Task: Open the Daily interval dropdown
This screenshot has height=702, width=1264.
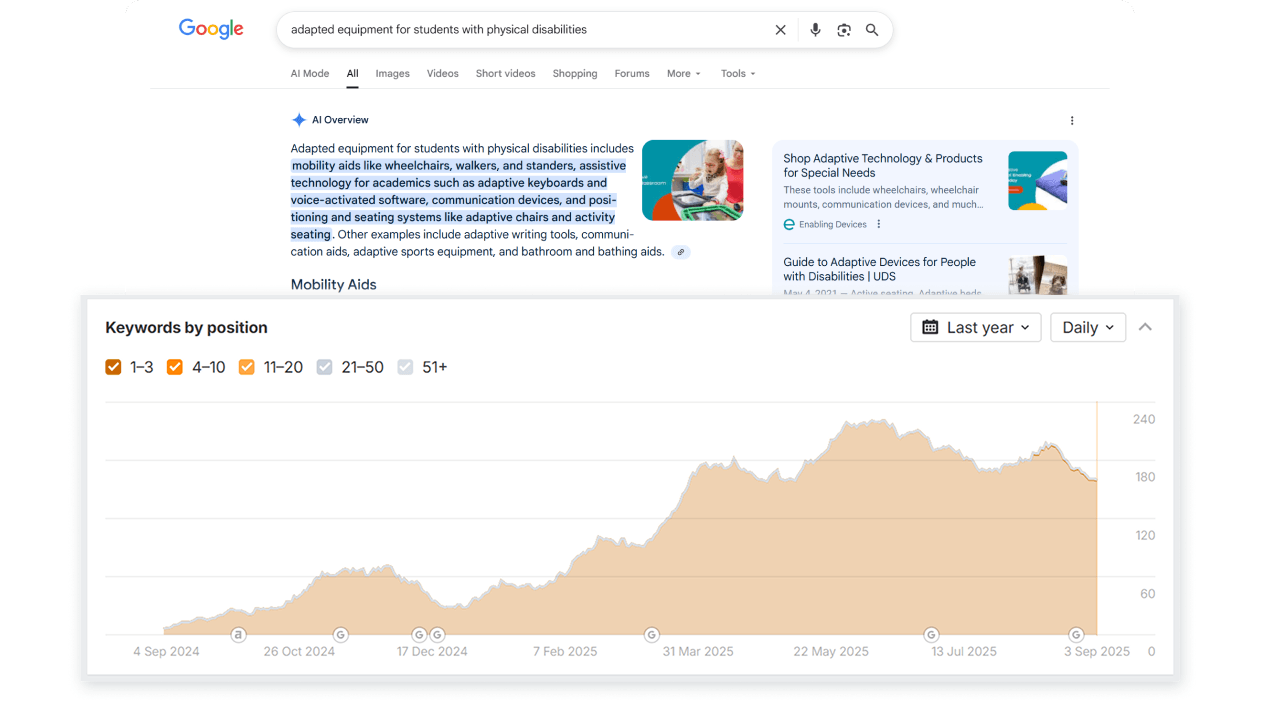Action: click(x=1087, y=327)
